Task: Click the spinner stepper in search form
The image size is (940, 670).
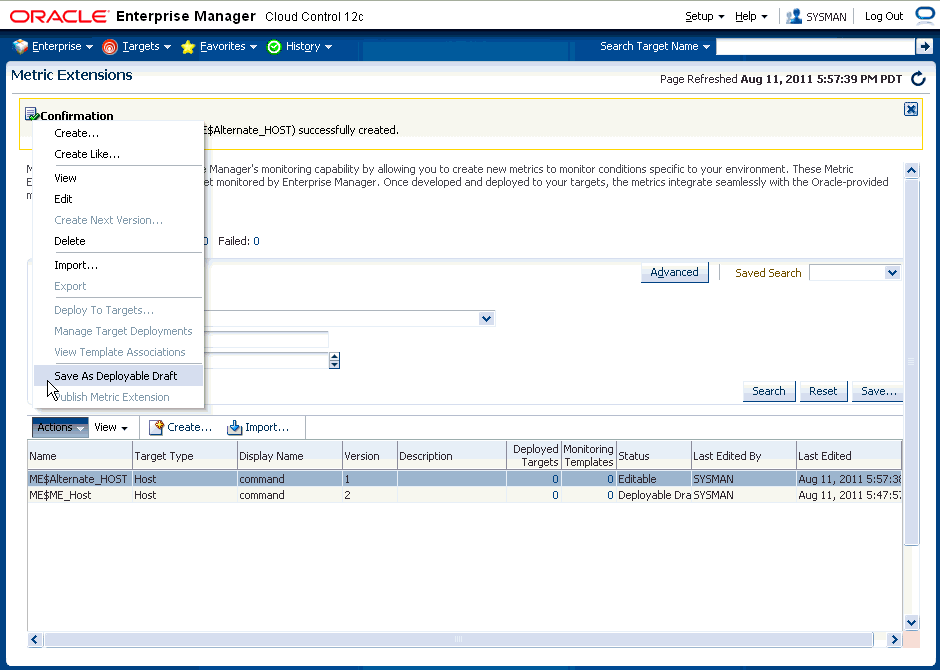Action: (335, 360)
